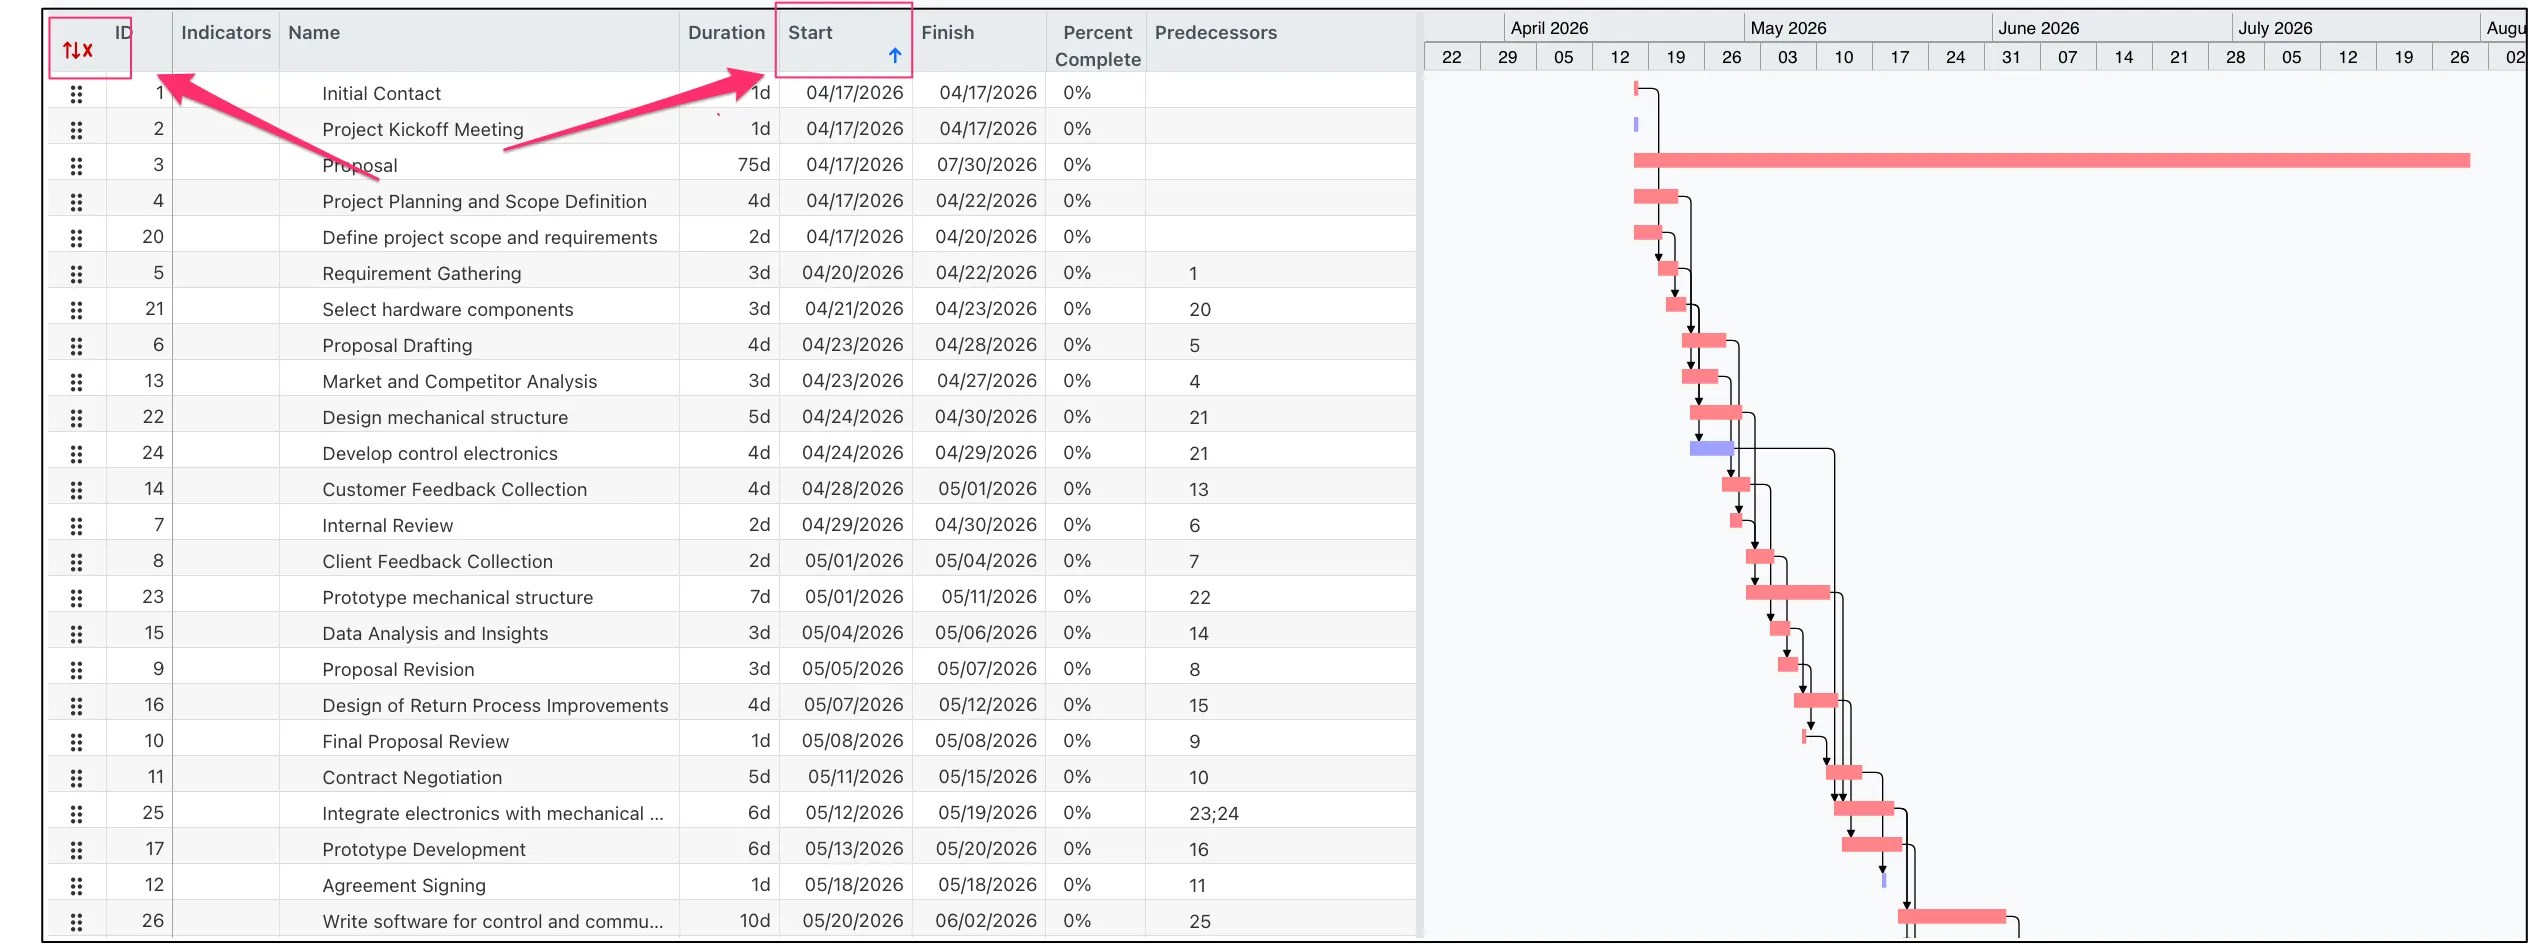This screenshot has height=944, width=2528.
Task: Click drag handle for Customer Feedback Collection row
Action: 76,490
